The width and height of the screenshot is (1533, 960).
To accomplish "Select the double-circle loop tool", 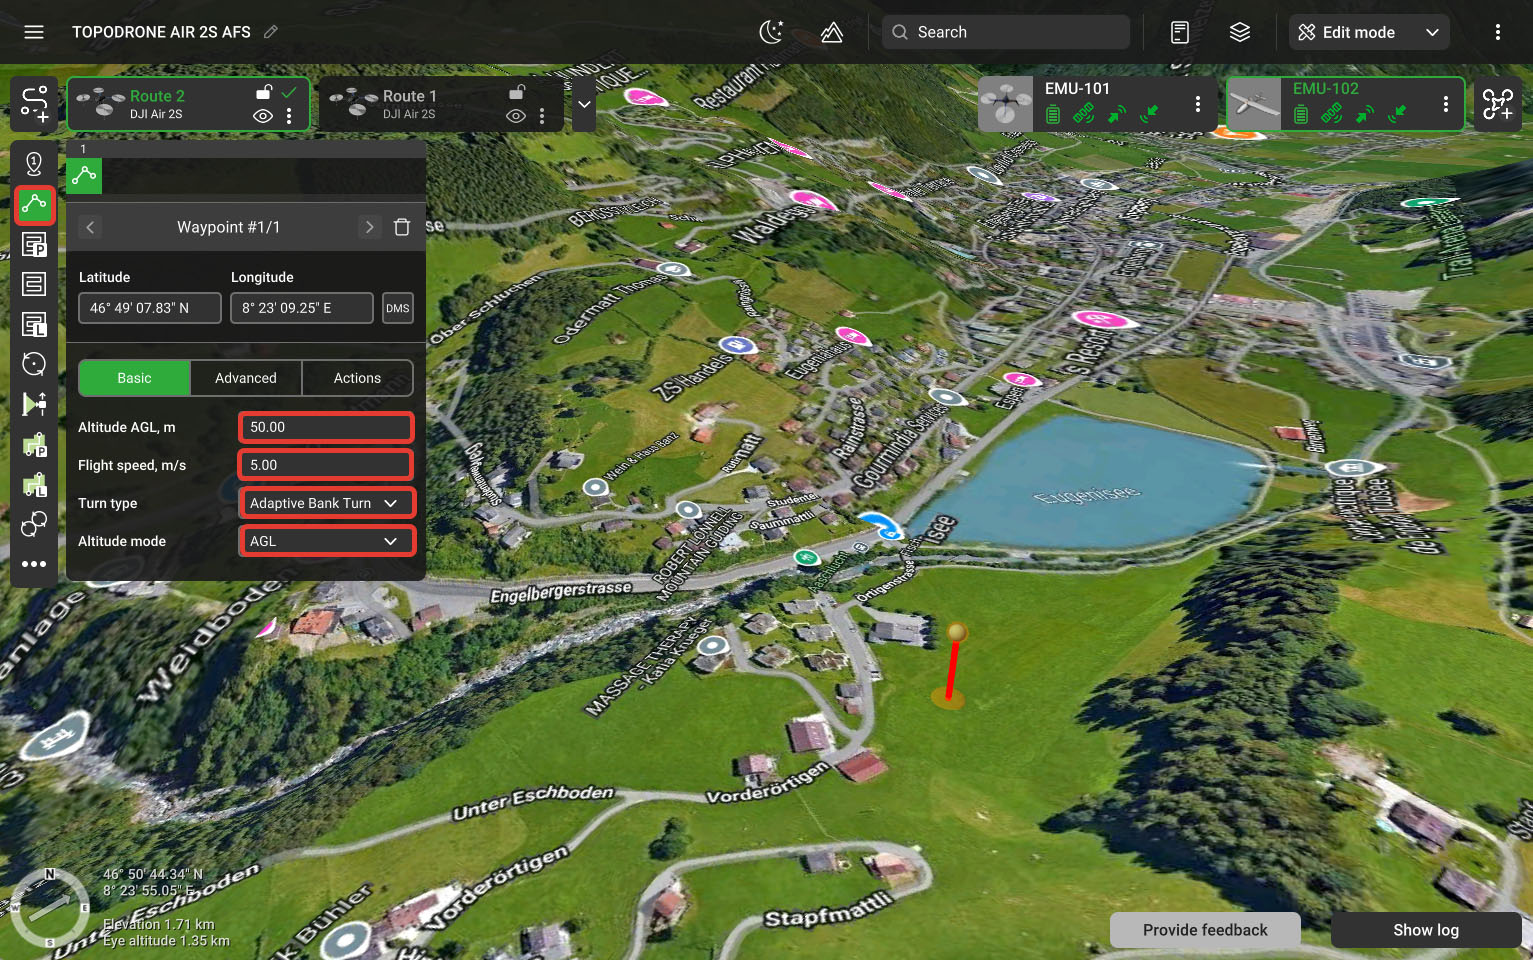I will 34,524.
